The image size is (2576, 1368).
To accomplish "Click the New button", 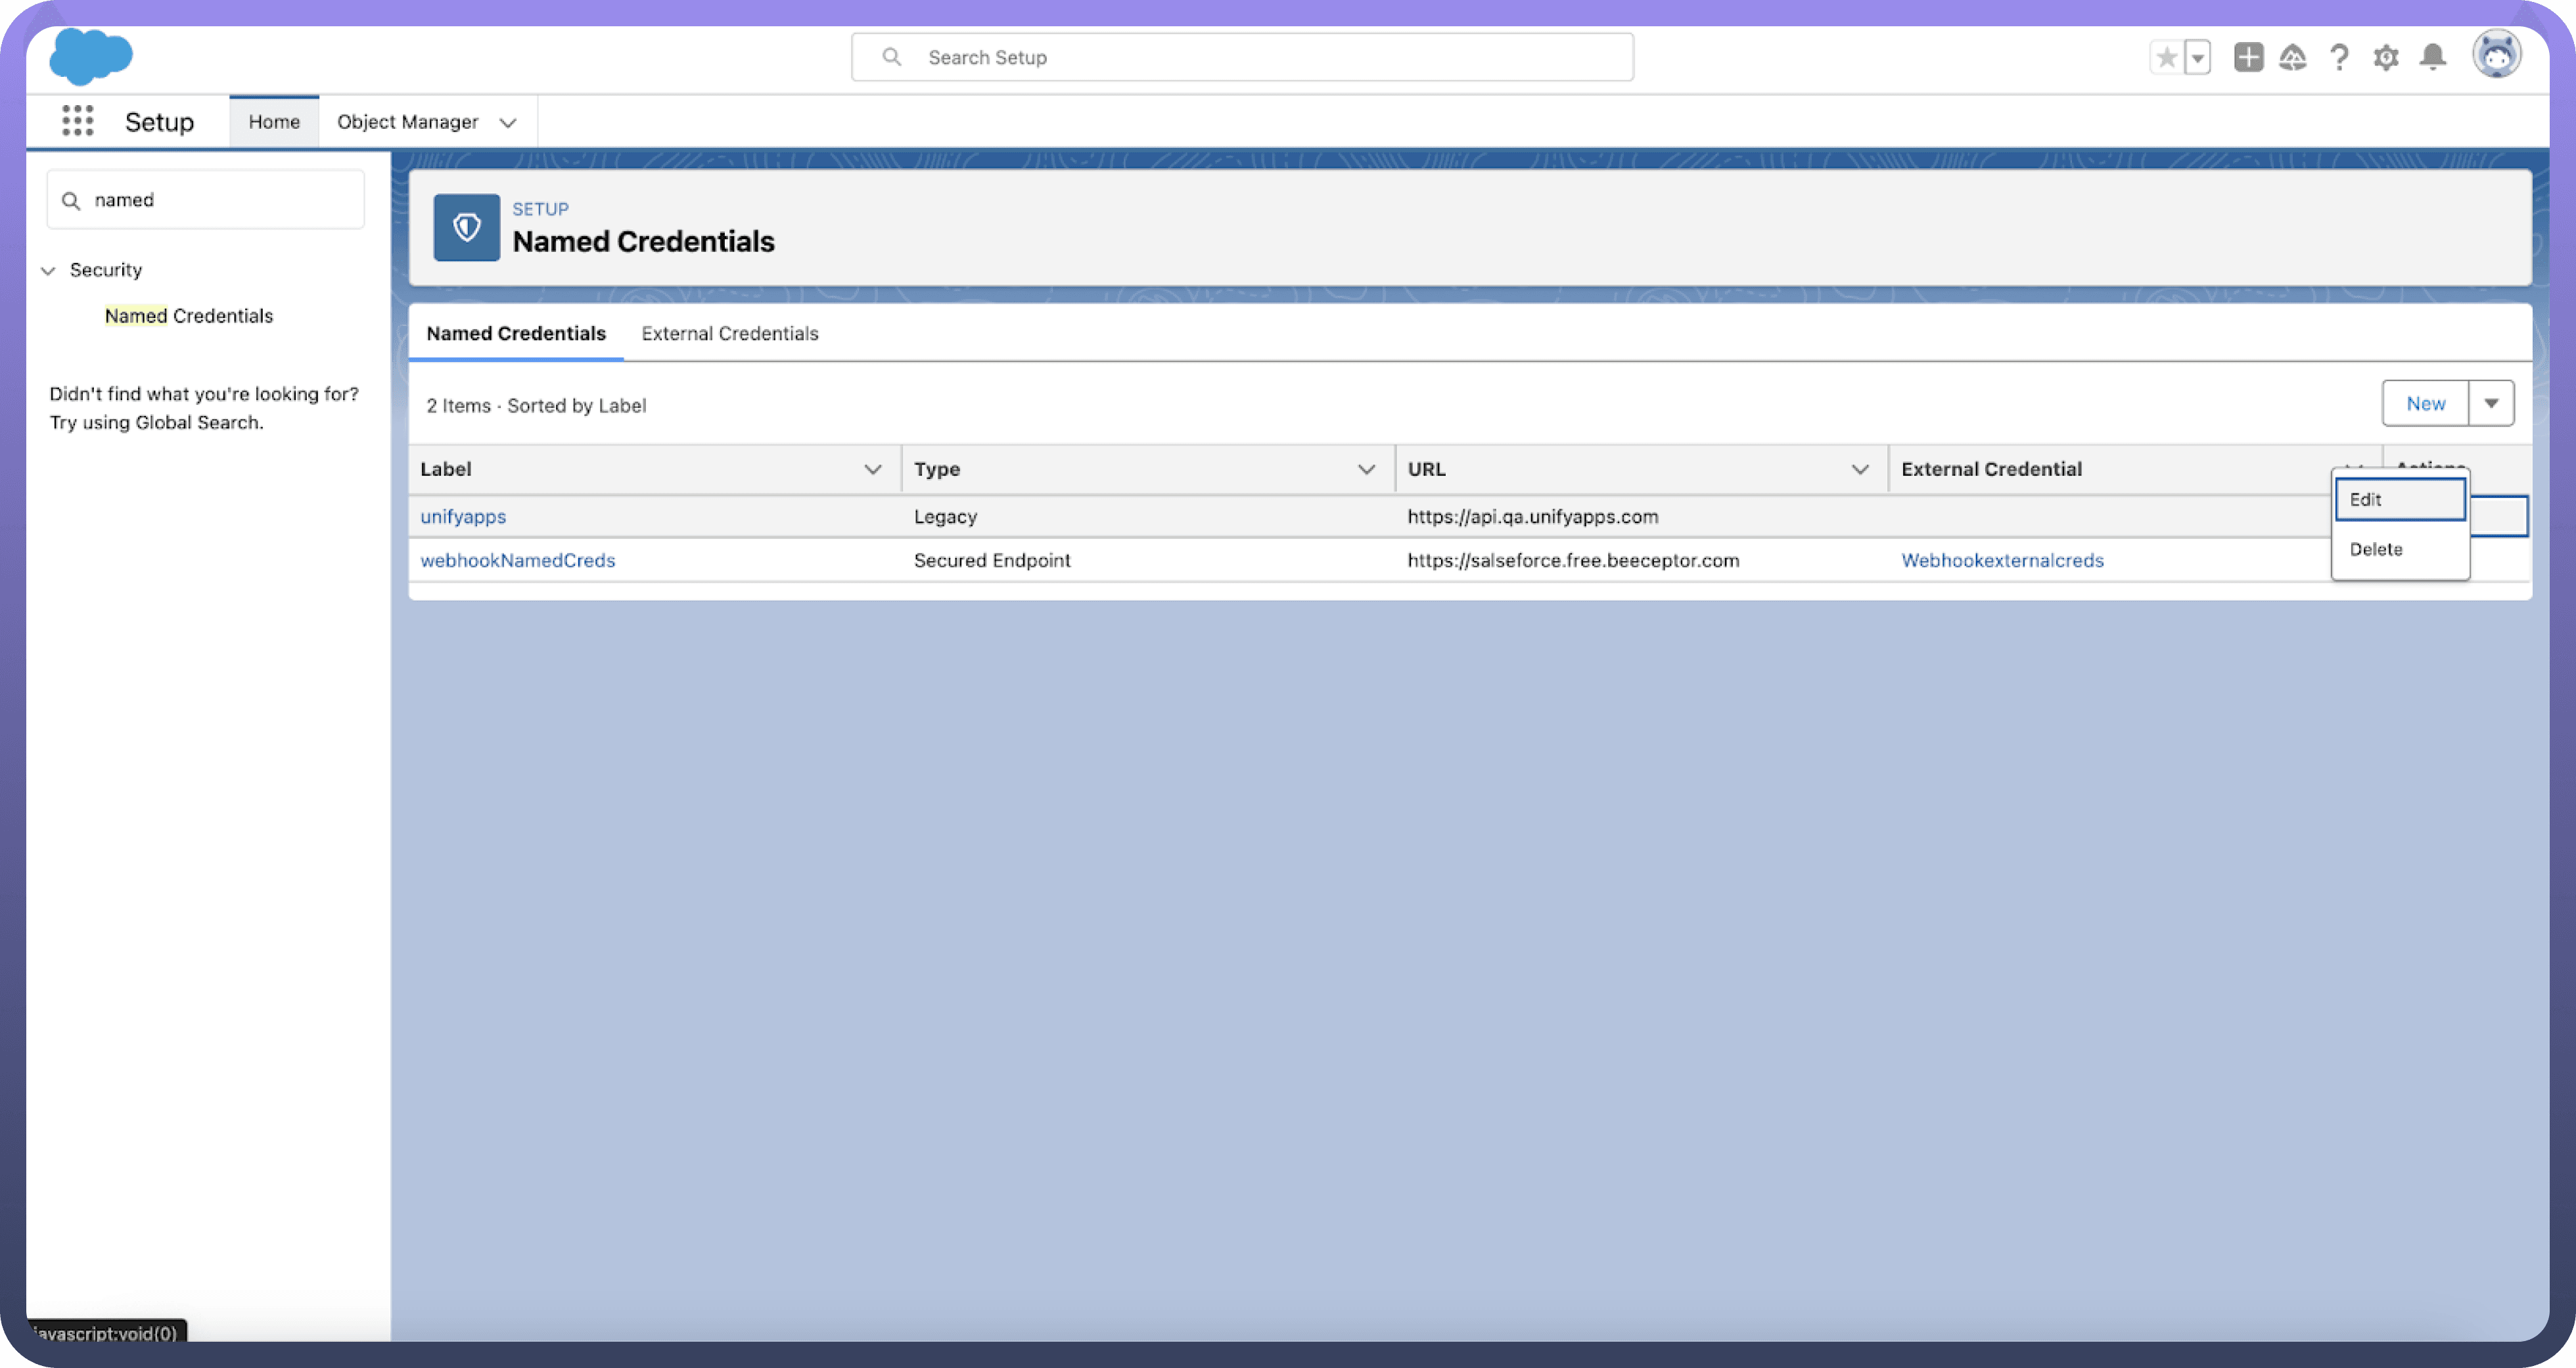I will [x=2425, y=403].
